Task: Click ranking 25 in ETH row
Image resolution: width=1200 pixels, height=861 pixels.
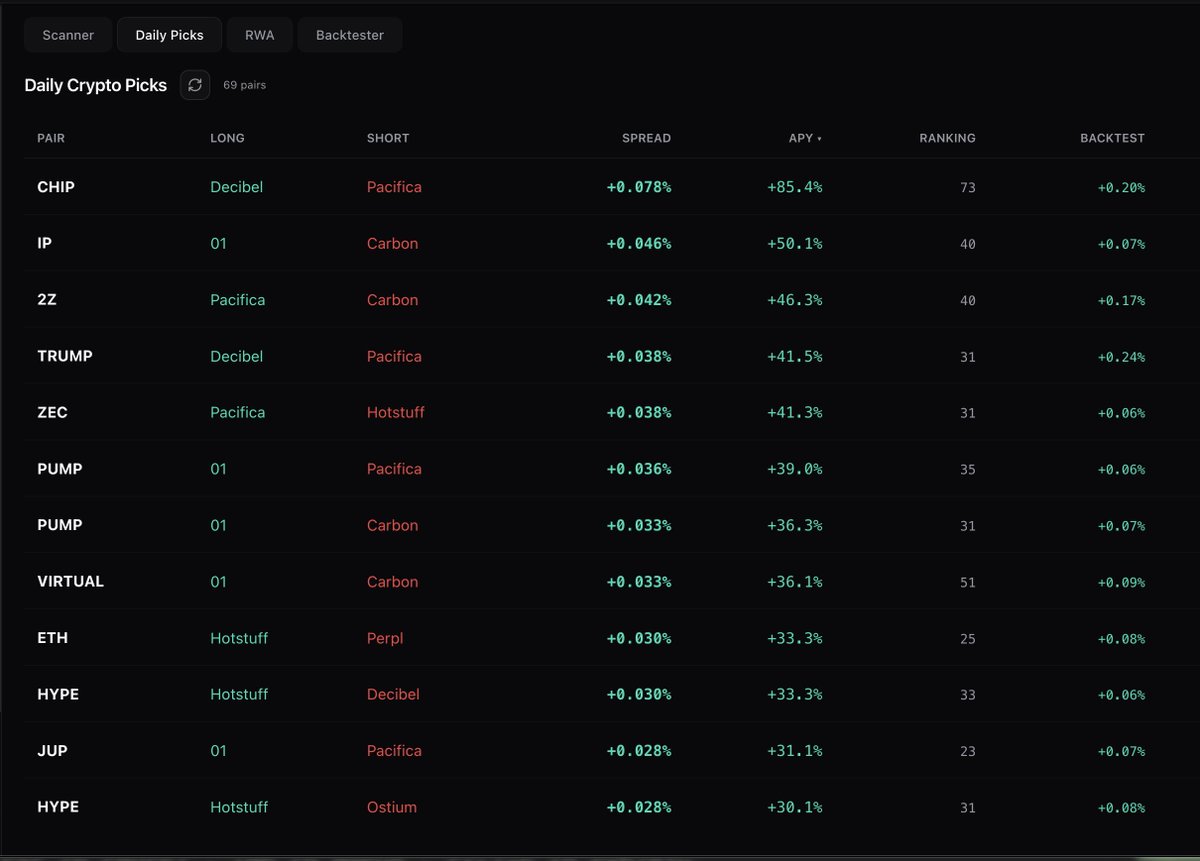Action: pos(967,638)
